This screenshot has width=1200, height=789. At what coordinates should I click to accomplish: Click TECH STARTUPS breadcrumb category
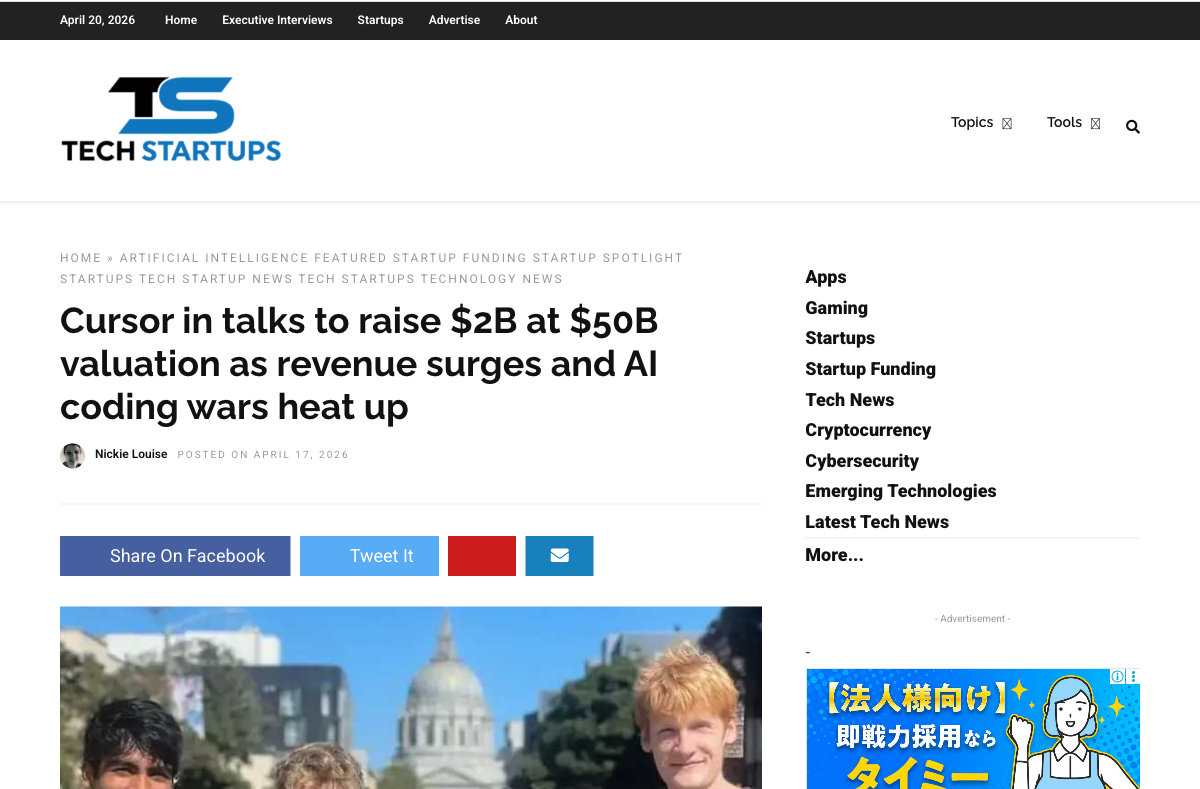[x=357, y=279]
